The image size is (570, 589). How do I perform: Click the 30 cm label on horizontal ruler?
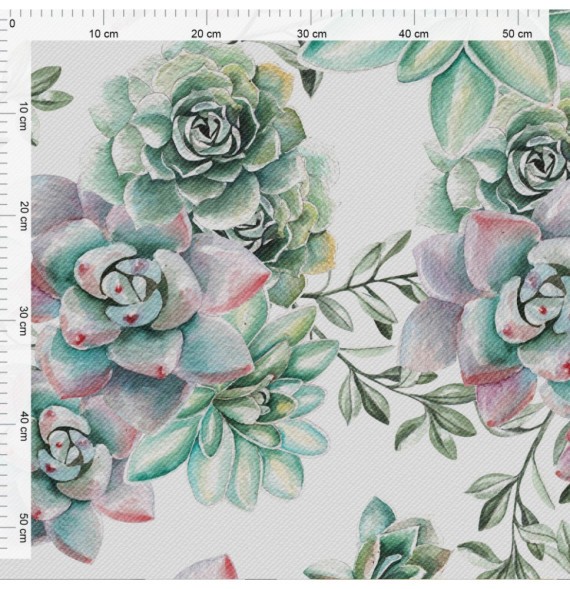coord(311,34)
